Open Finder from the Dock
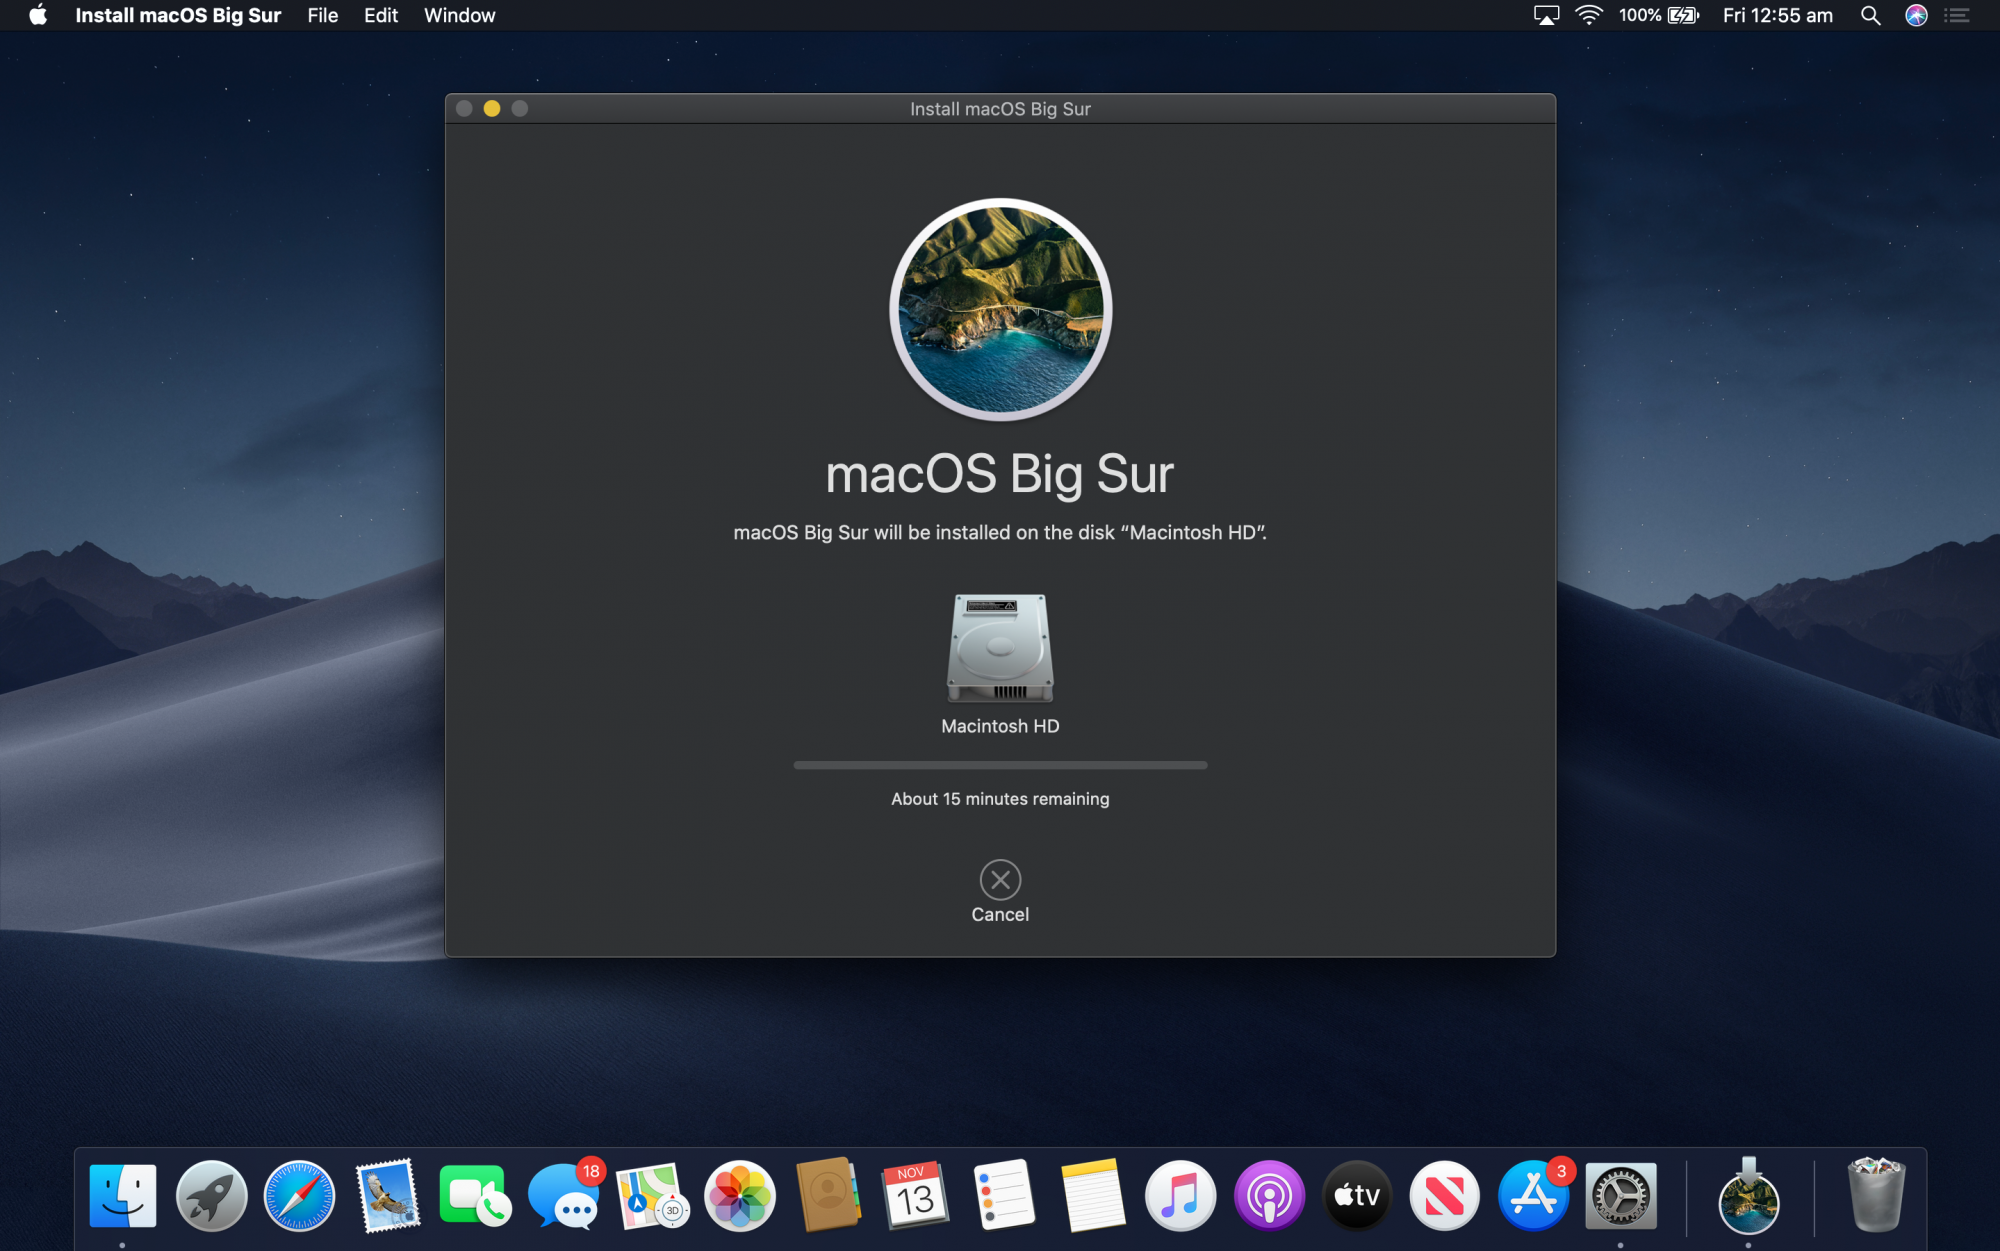 pyautogui.click(x=123, y=1196)
